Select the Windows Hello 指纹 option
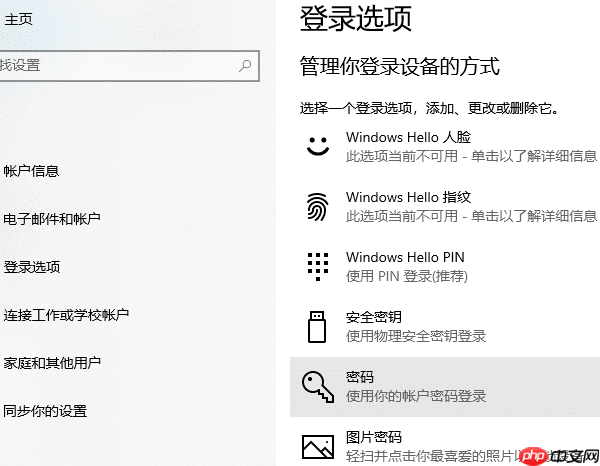This screenshot has height=466, width=600. point(445,207)
